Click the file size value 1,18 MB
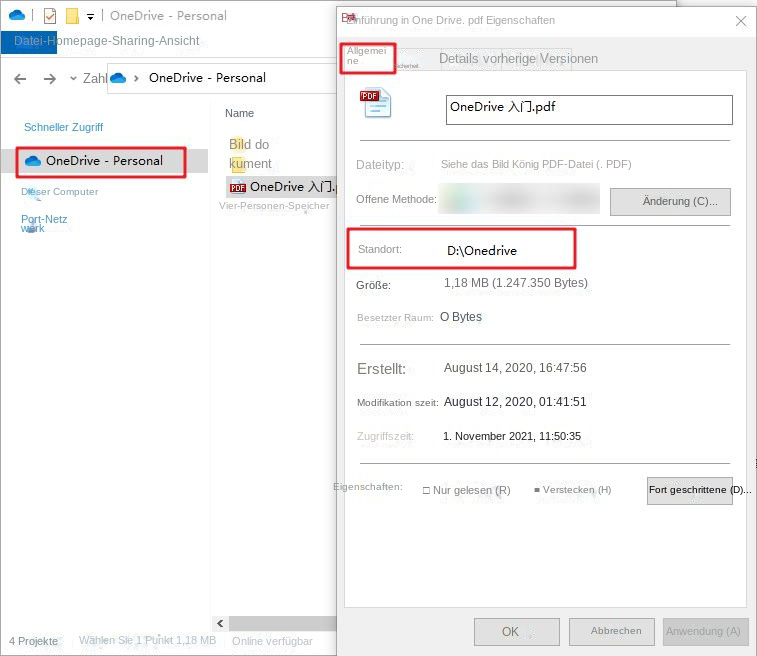This screenshot has height=656, width=757. 516,283
